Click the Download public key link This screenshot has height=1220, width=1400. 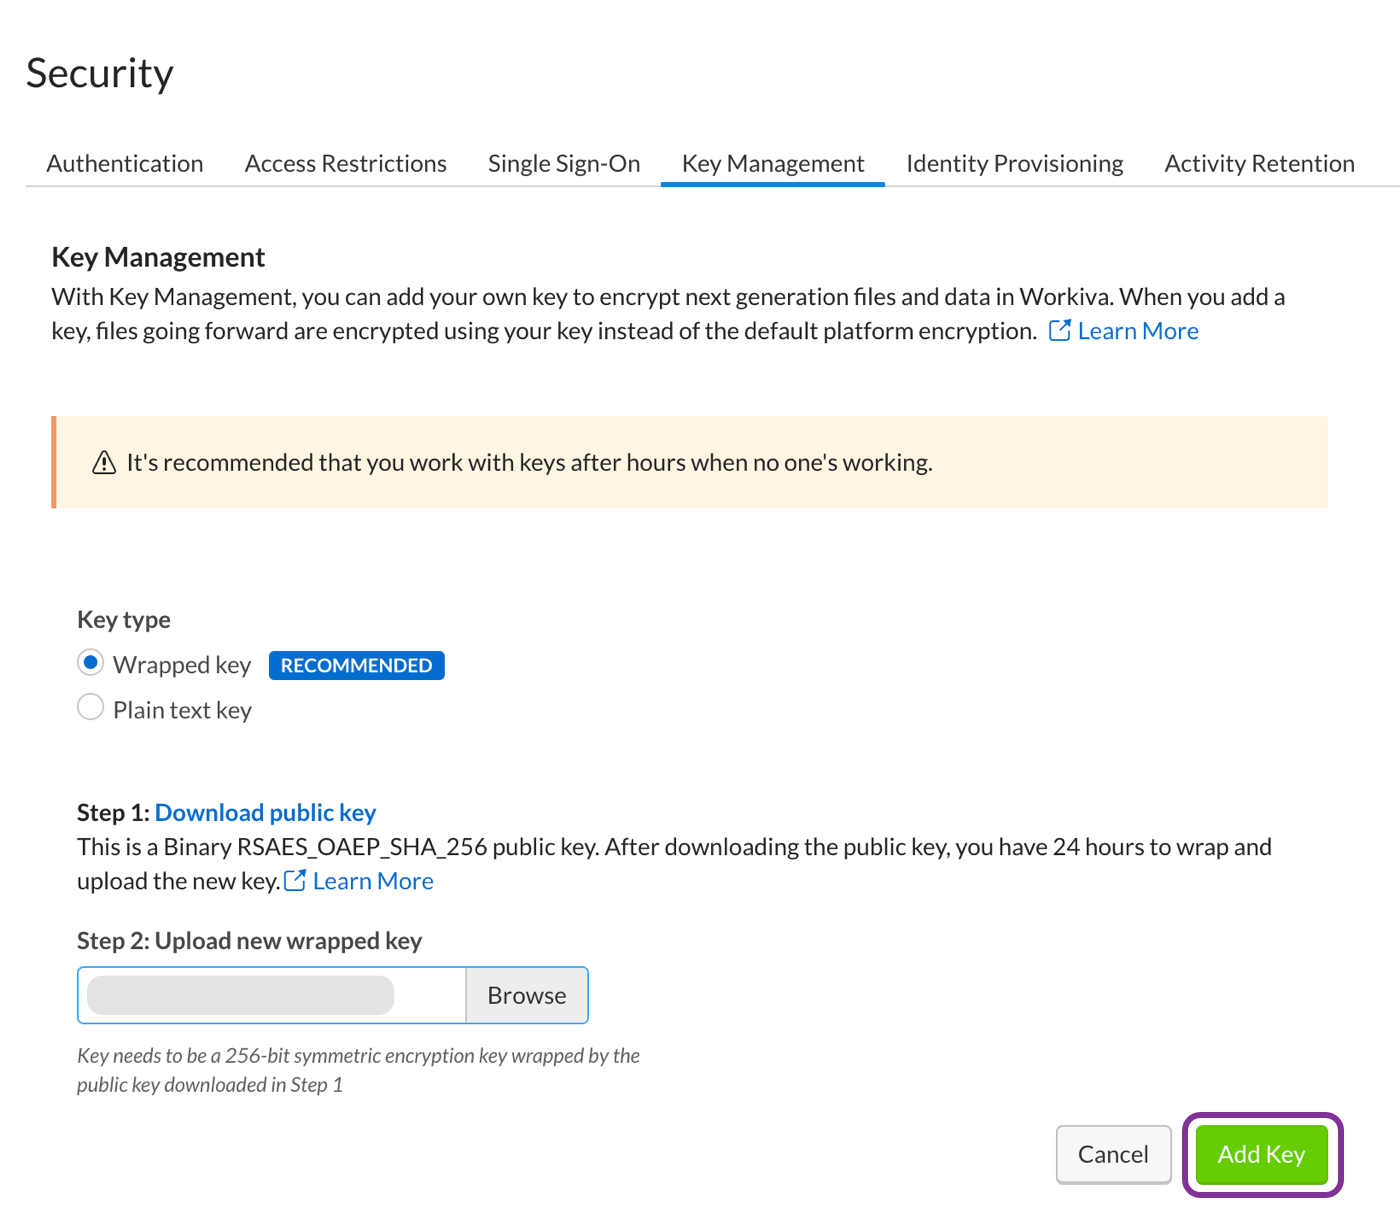[265, 813]
